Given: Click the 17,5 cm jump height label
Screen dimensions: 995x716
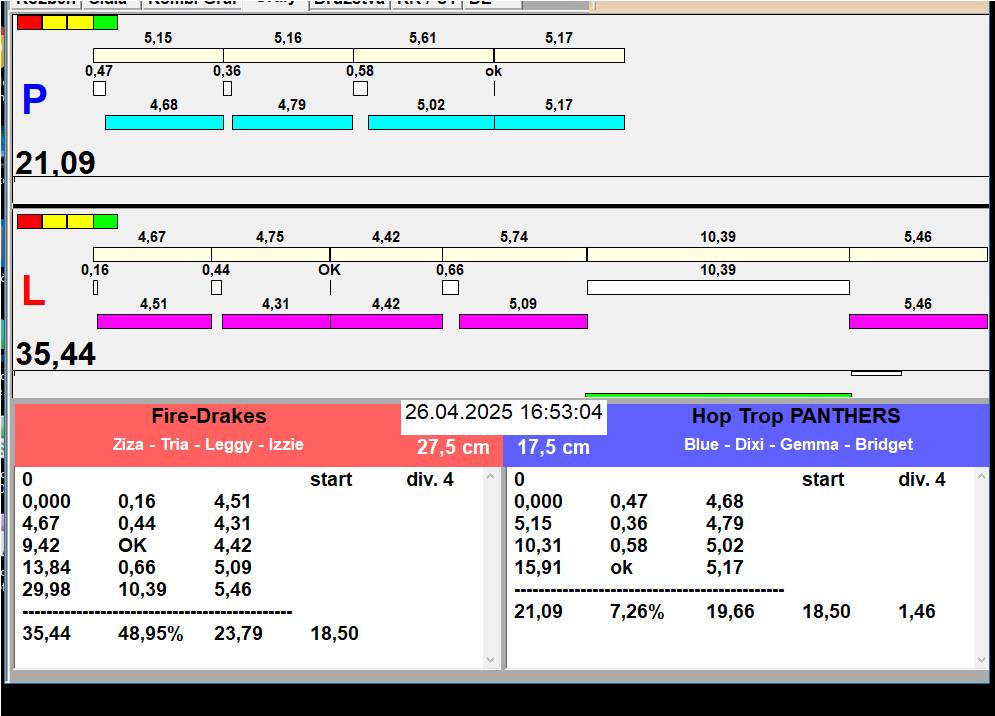Looking at the screenshot, I should [553, 448].
